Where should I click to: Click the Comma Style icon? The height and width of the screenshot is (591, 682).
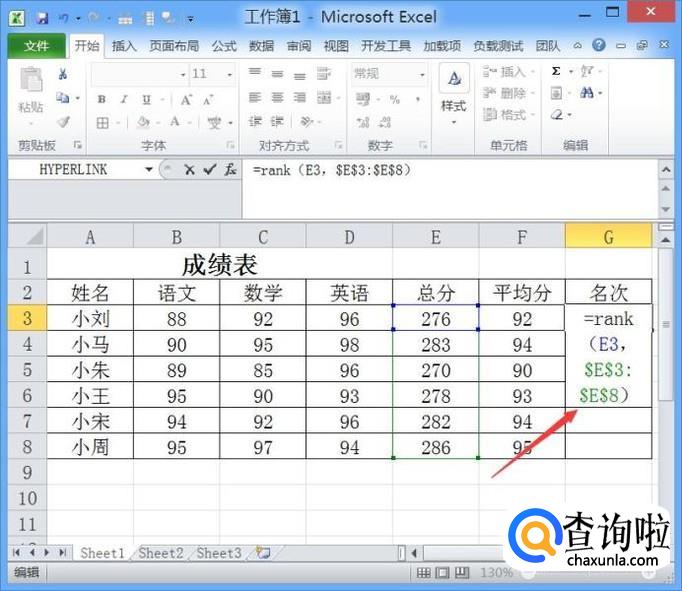tap(418, 100)
